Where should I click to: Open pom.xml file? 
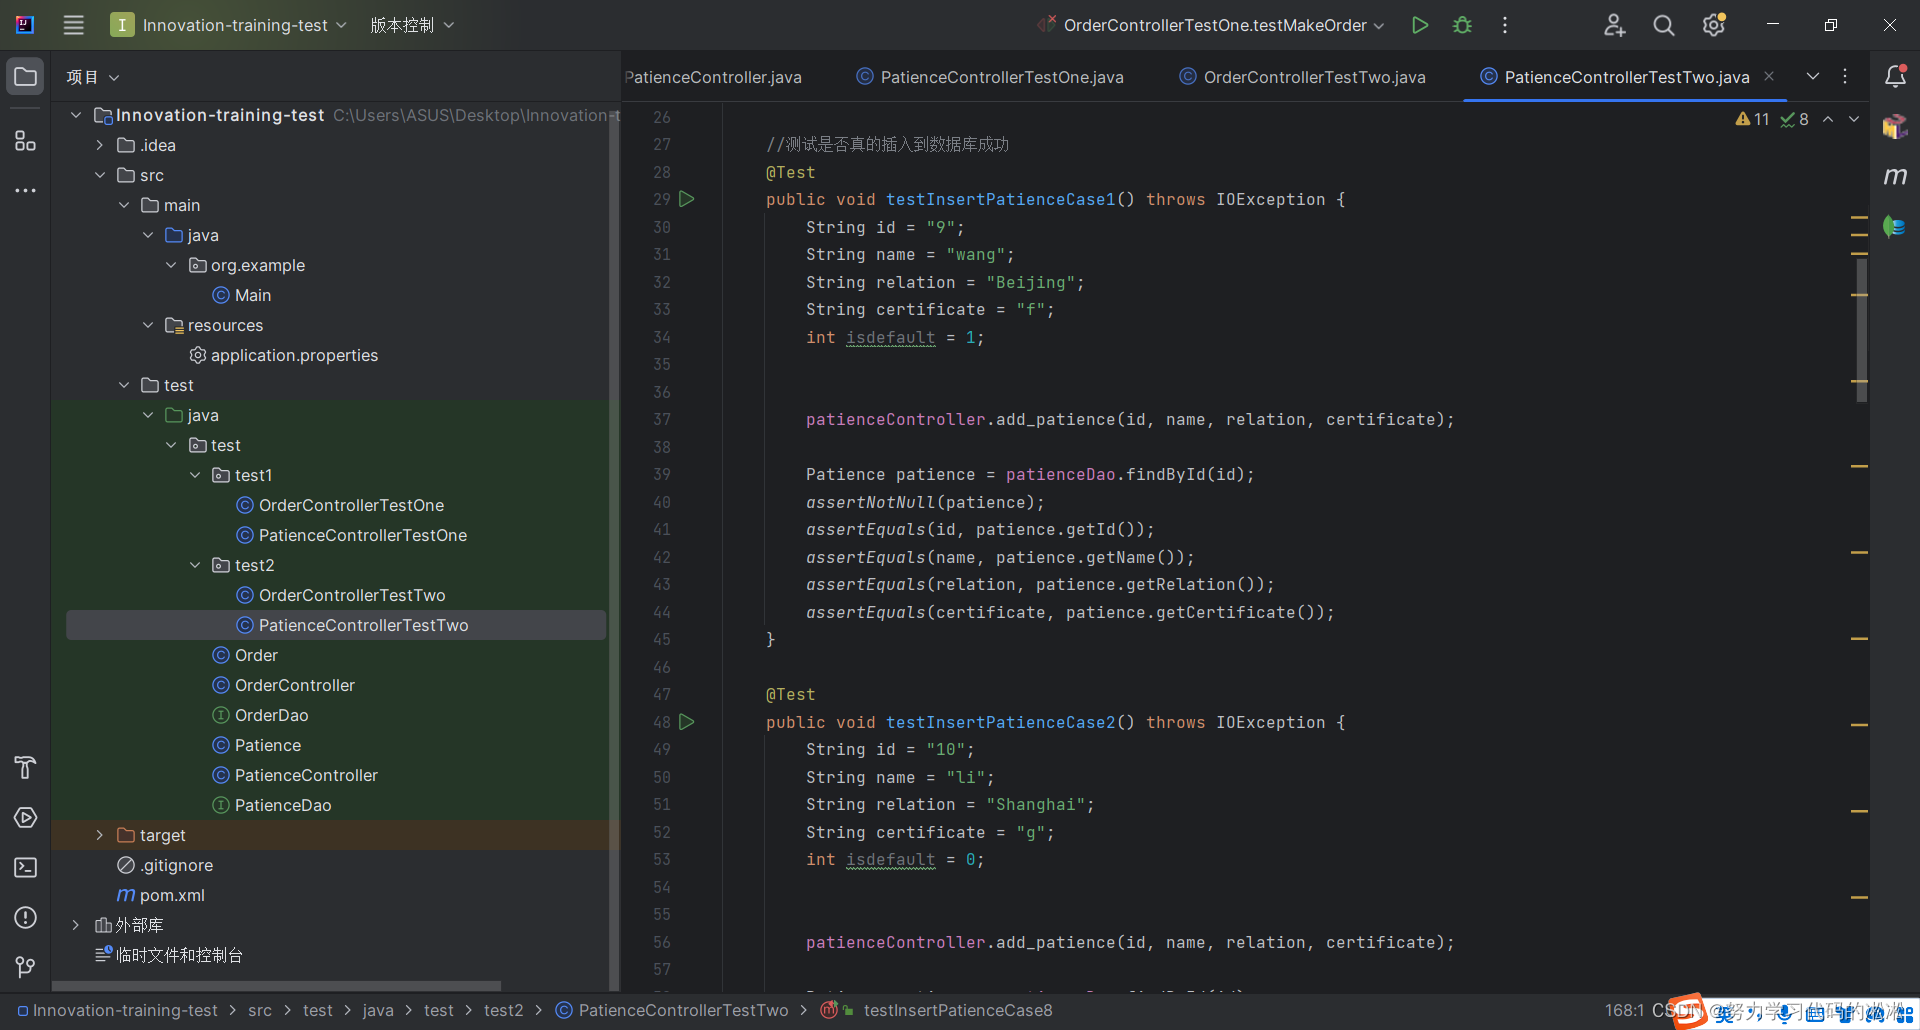coord(161,895)
